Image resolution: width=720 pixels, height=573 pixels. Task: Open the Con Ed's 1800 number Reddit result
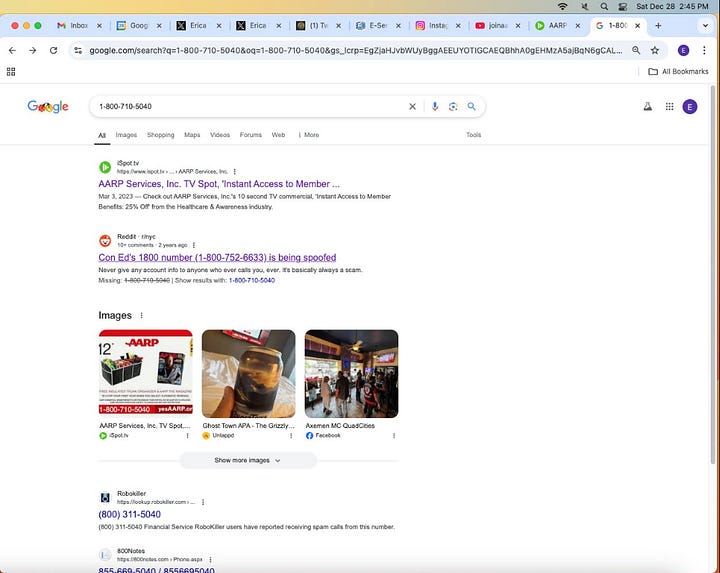[x=217, y=258]
